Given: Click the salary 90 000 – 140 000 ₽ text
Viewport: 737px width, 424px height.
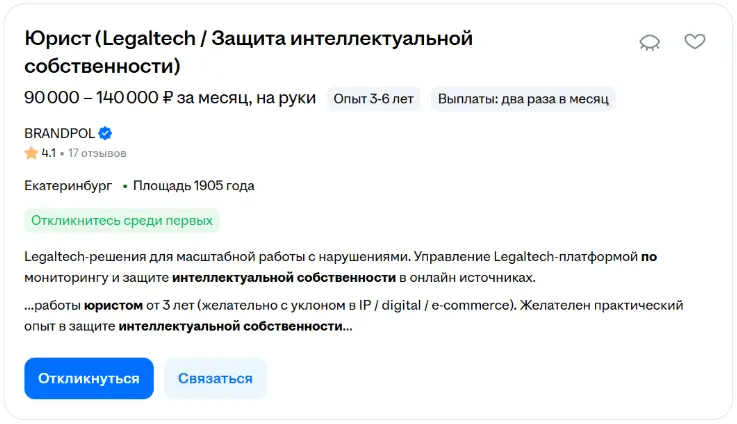Looking at the screenshot, I should click(x=98, y=98).
